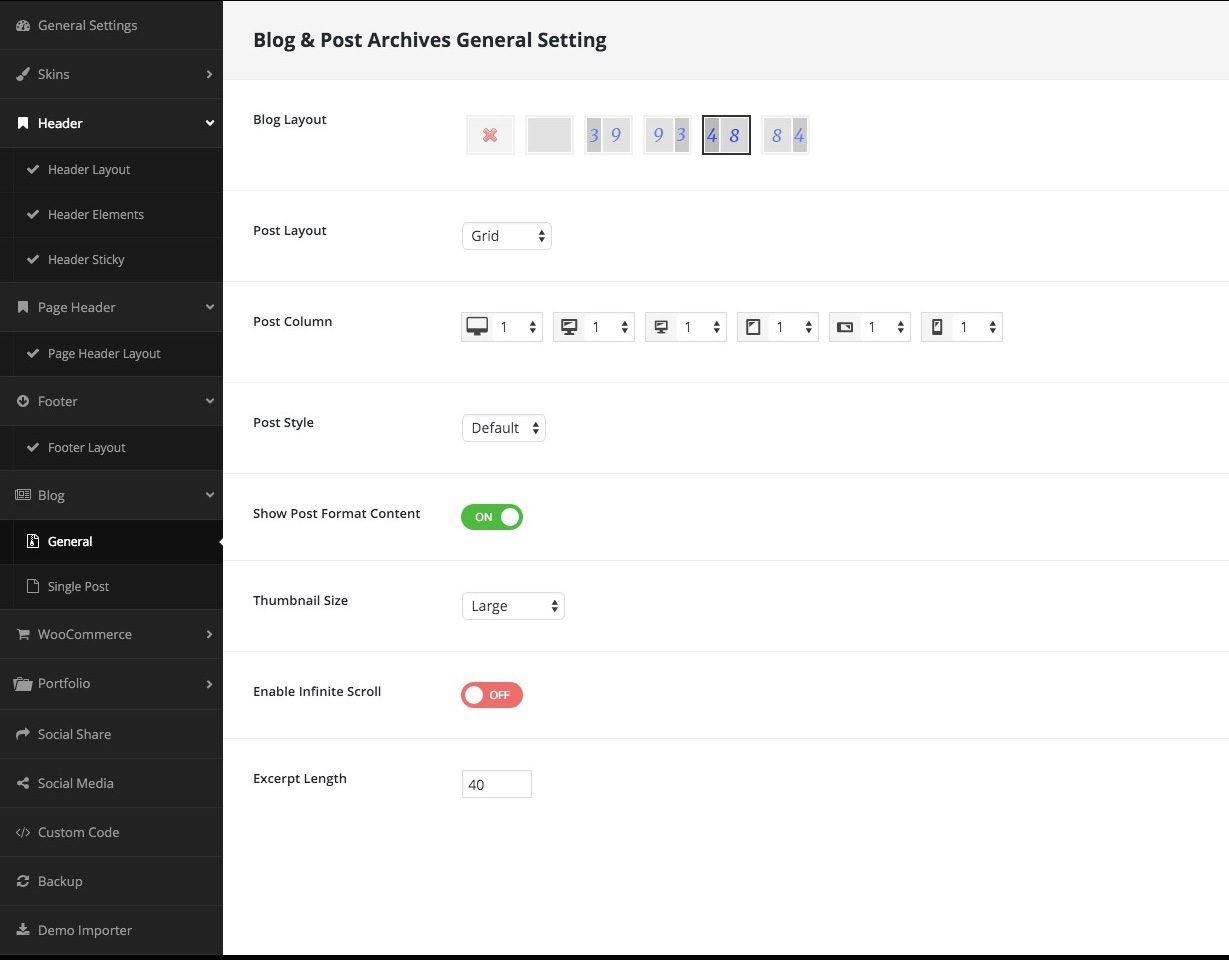The width and height of the screenshot is (1229, 960).
Task: Click the Skins paintbrush icon
Action: [23, 74]
